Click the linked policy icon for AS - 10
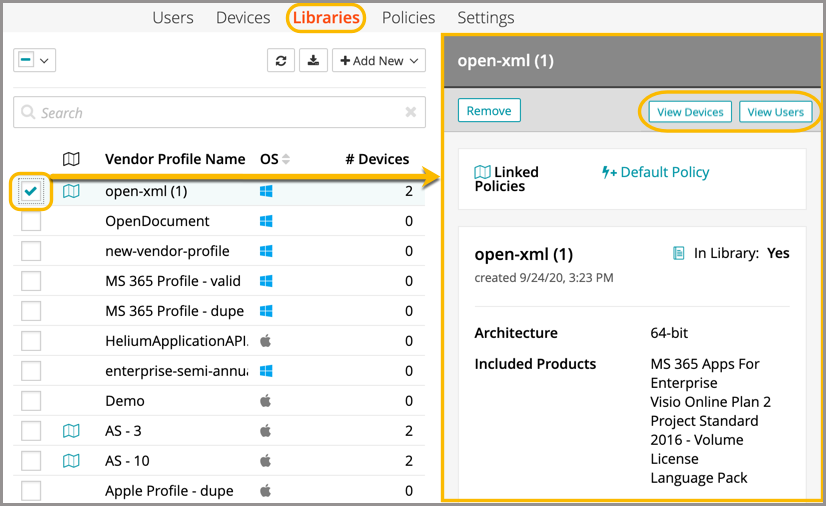The image size is (826, 506). (x=71, y=461)
